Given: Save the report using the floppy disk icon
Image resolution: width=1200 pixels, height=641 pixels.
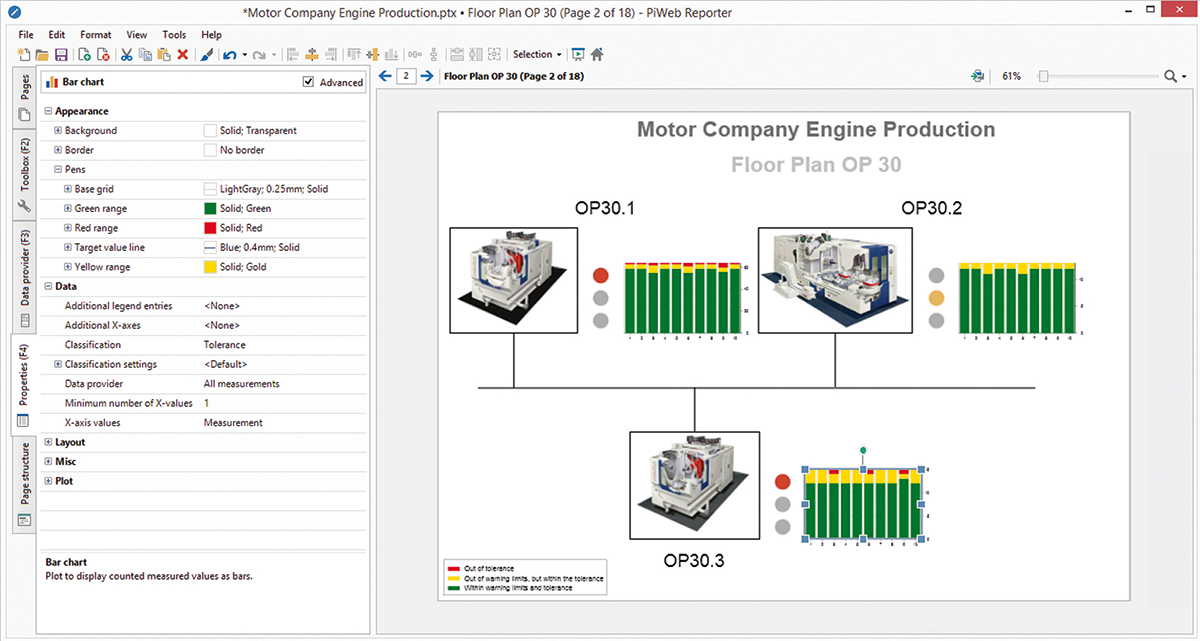Looking at the screenshot, I should [x=61, y=55].
